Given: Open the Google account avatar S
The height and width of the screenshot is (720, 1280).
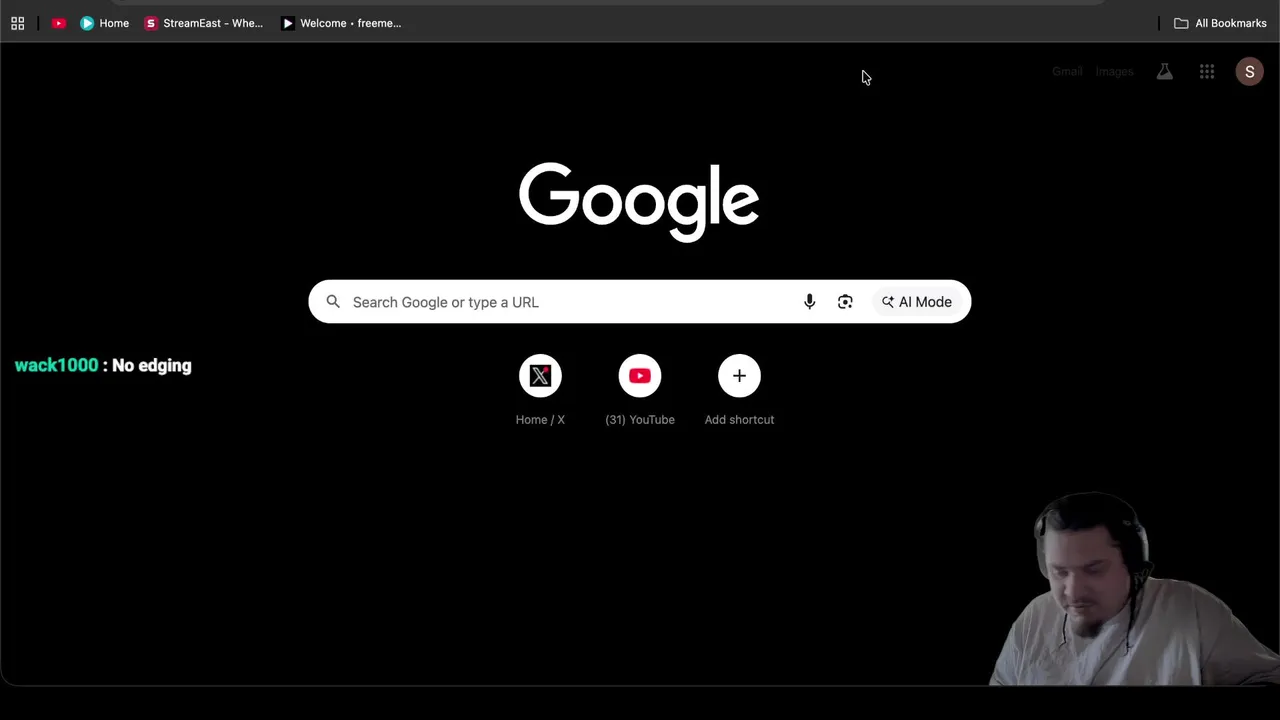Looking at the screenshot, I should [x=1249, y=72].
